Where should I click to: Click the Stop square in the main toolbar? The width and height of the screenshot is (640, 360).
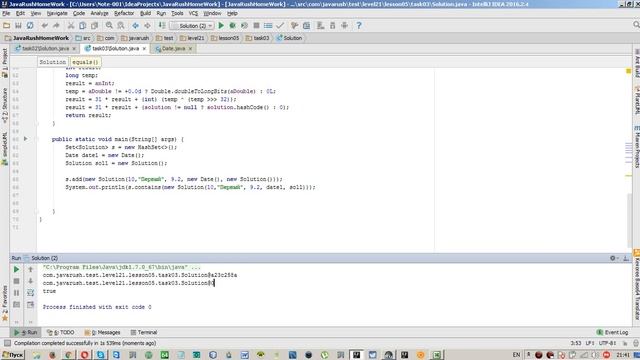click(256, 26)
